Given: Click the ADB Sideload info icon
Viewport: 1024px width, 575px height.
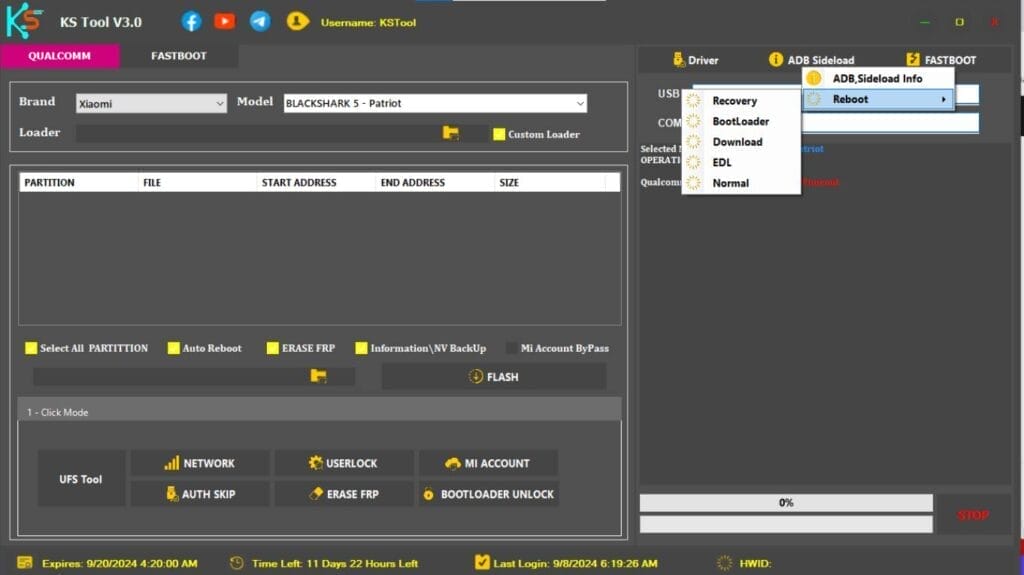Looking at the screenshot, I should point(775,59).
